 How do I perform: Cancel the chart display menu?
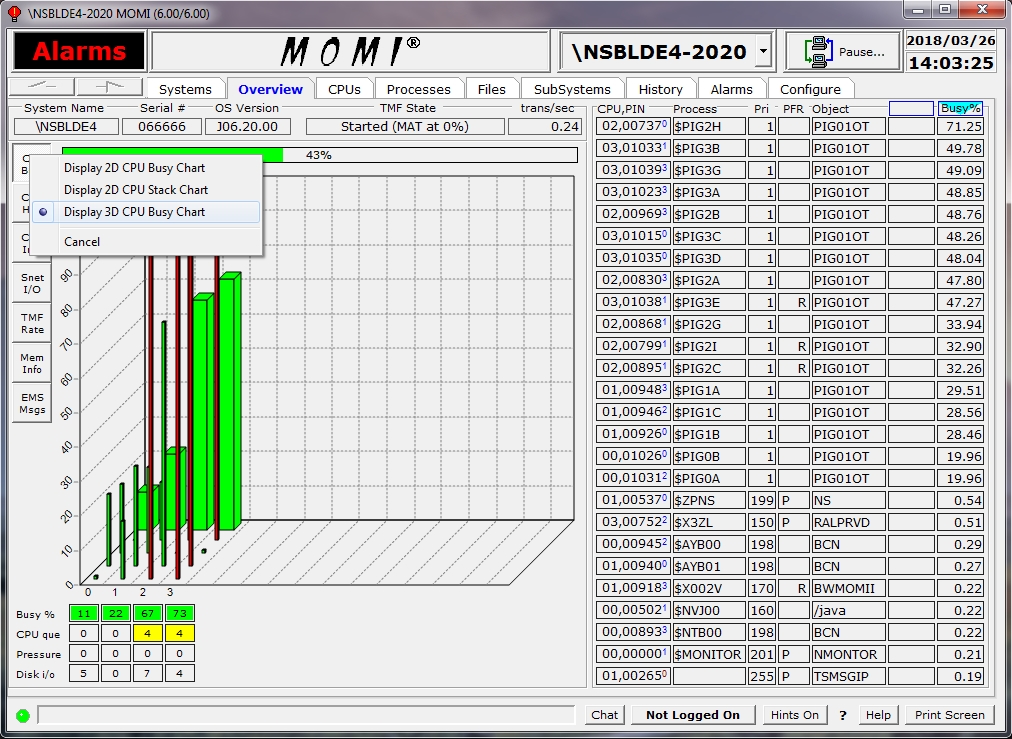82,242
